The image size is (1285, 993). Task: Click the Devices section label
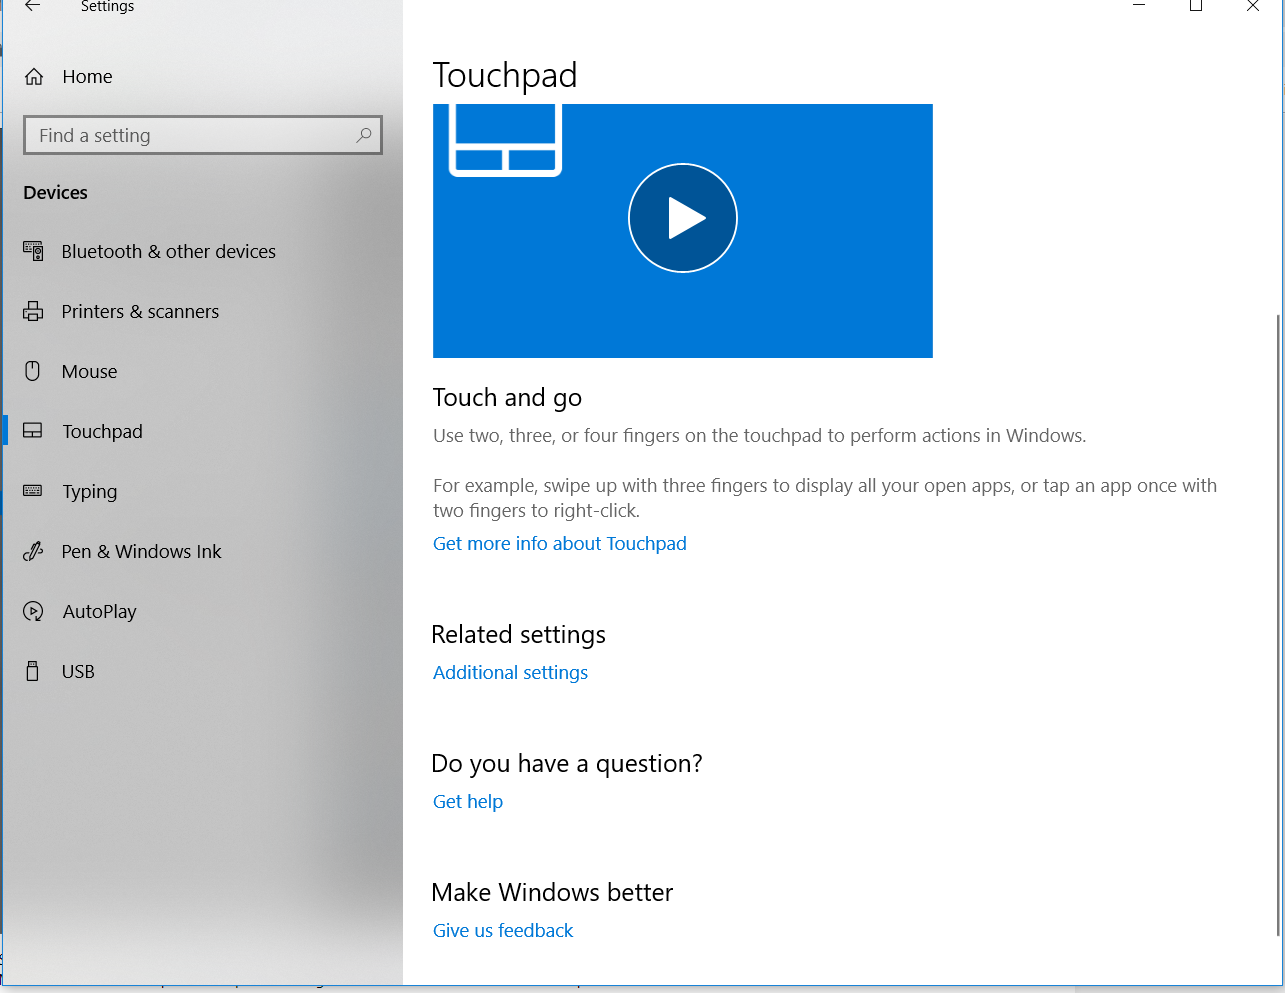coord(55,192)
